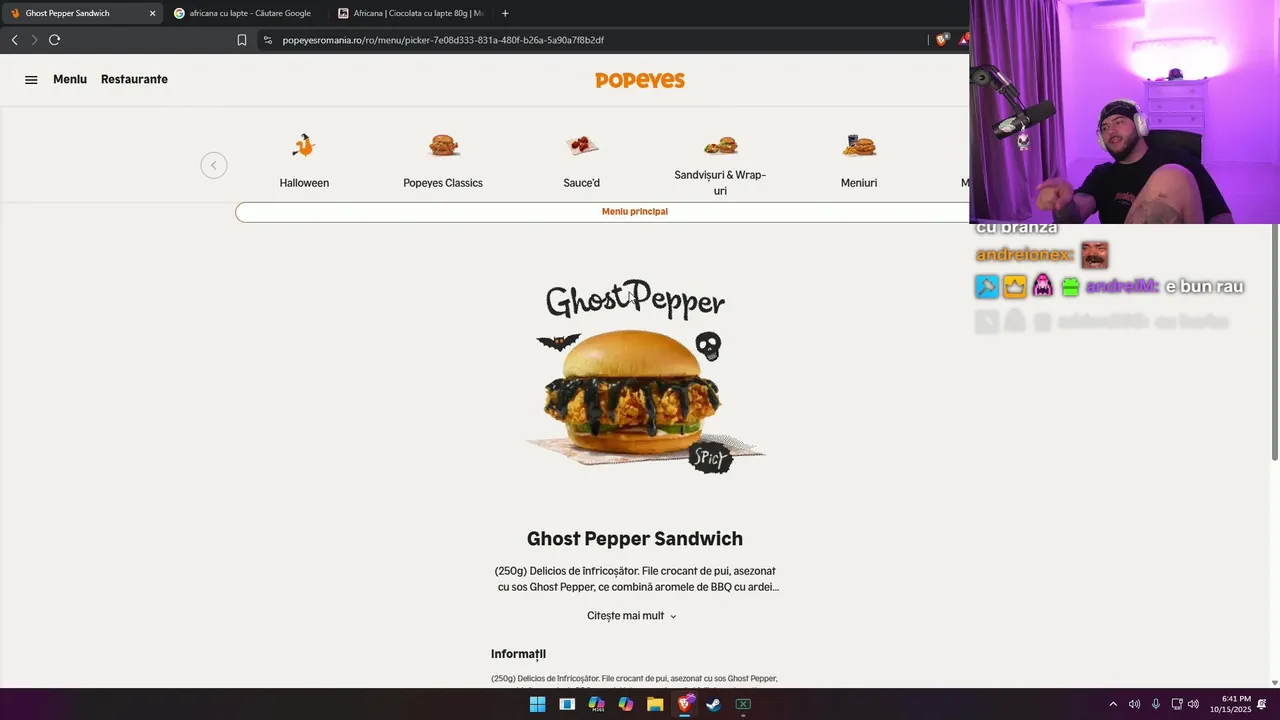
Task: Select the Meniuri category icon
Action: pyautogui.click(x=859, y=146)
